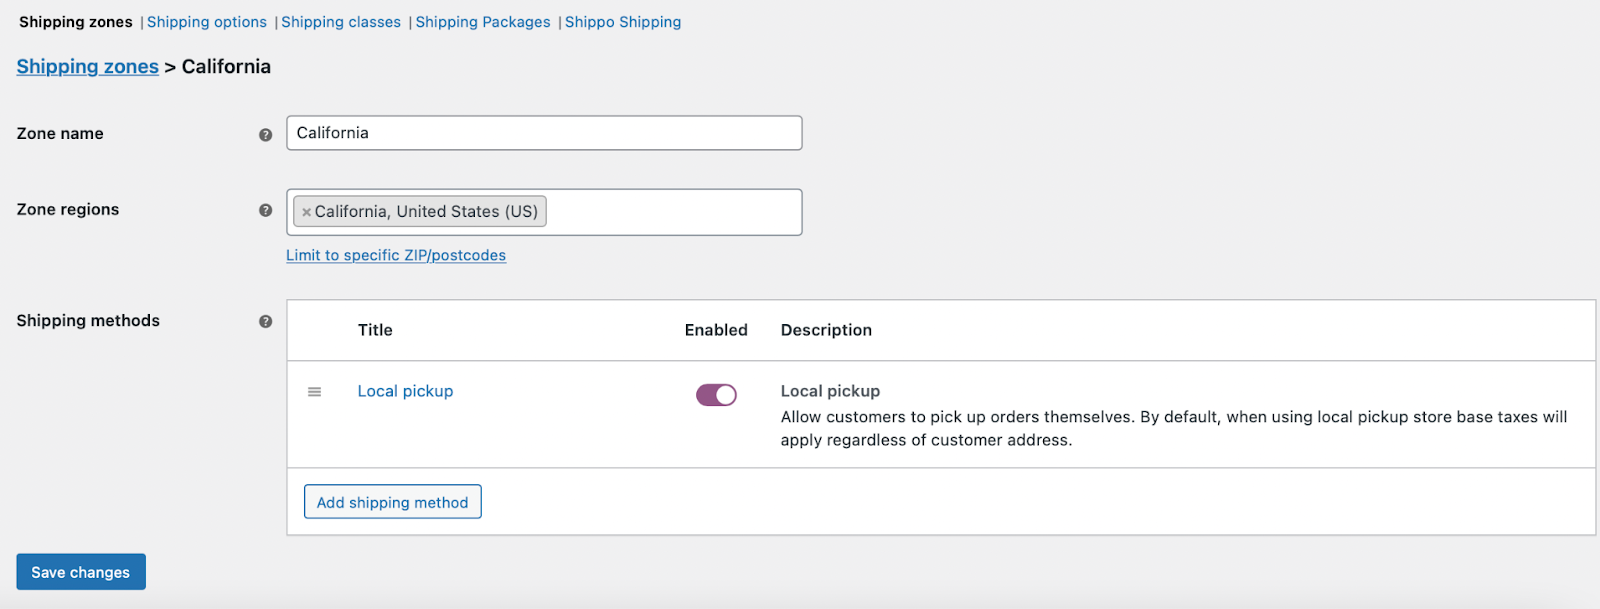Switch to the Shipping classes tab
The image size is (1600, 609).
point(341,22)
